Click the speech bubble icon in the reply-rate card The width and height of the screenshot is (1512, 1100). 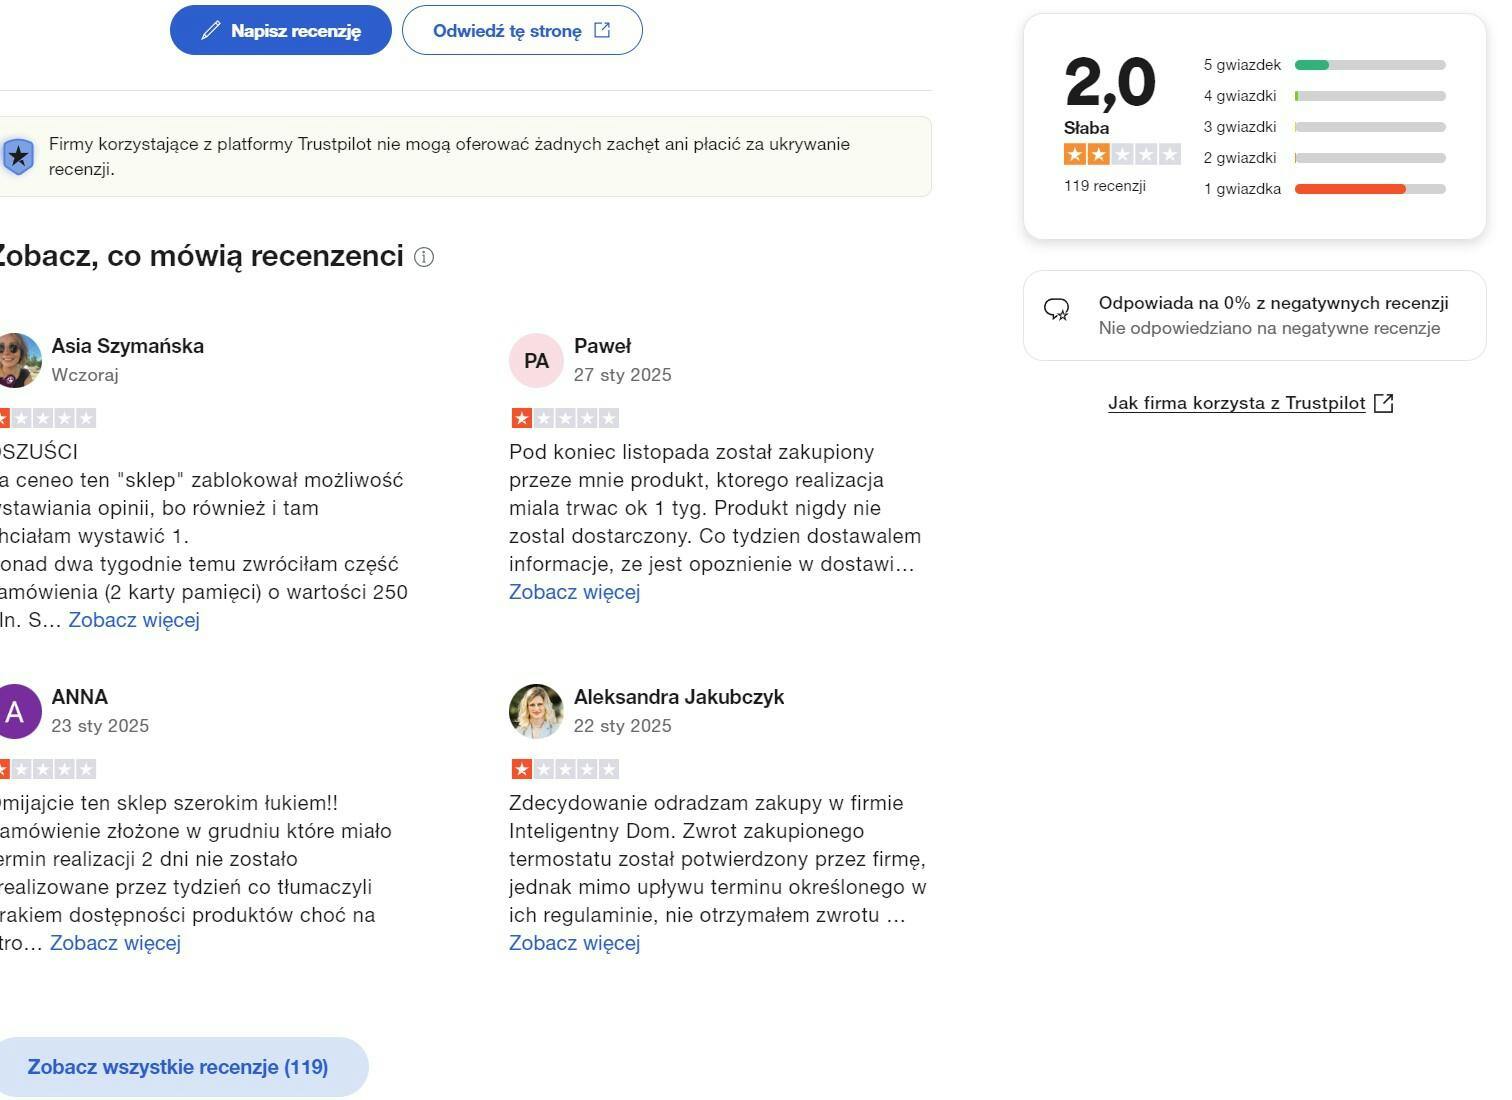pos(1057,310)
